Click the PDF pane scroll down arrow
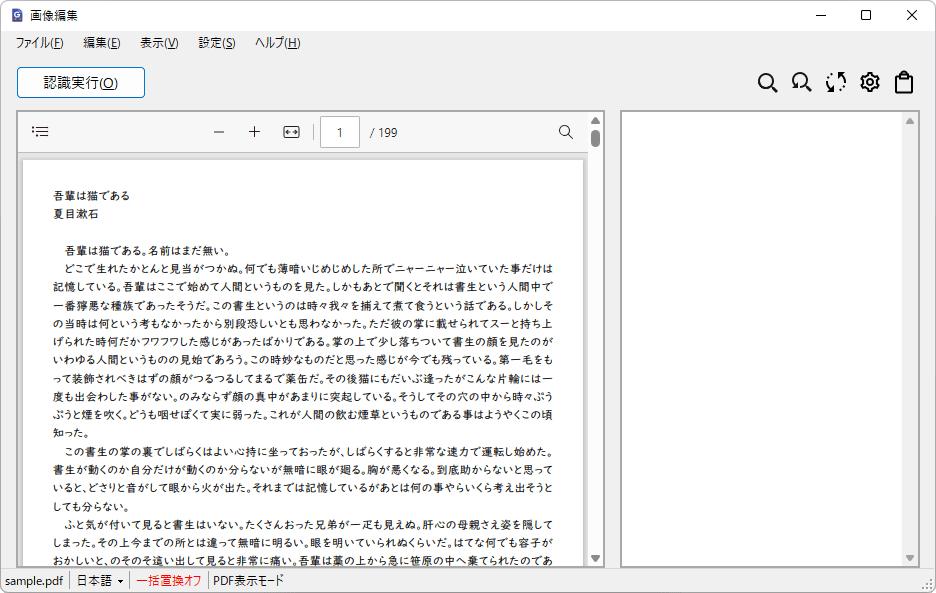This screenshot has width=936, height=593. point(595,558)
